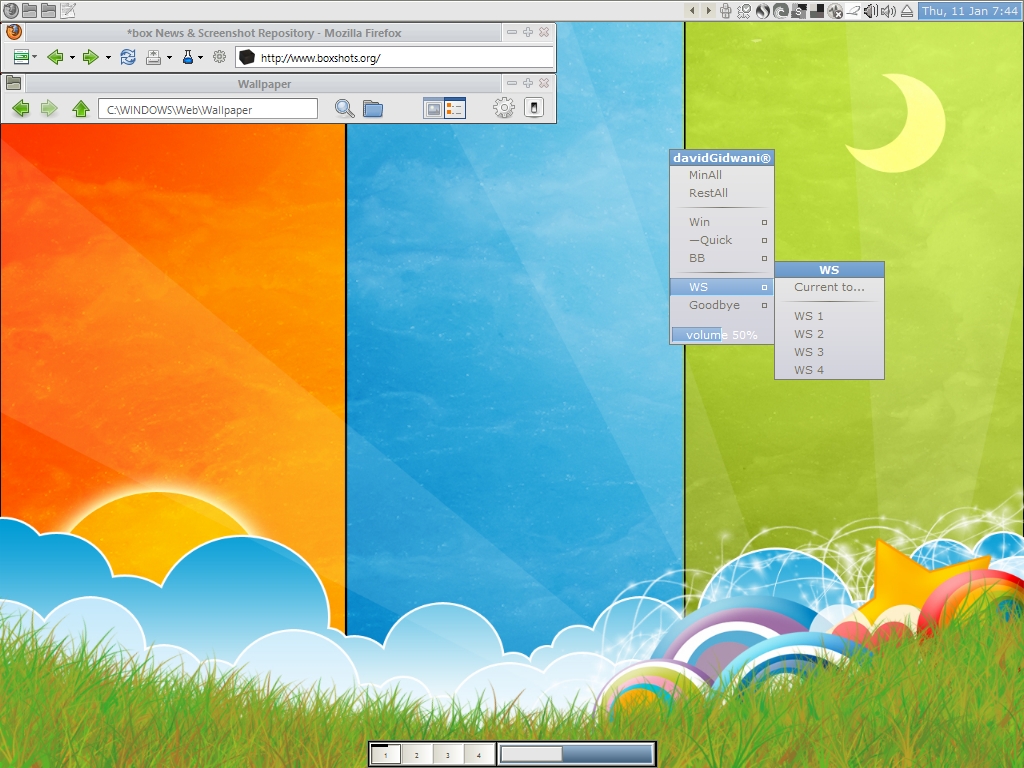Image resolution: width=1024 pixels, height=768 pixels.
Task: Choose Current to... in WS submenu
Action: 829,287
